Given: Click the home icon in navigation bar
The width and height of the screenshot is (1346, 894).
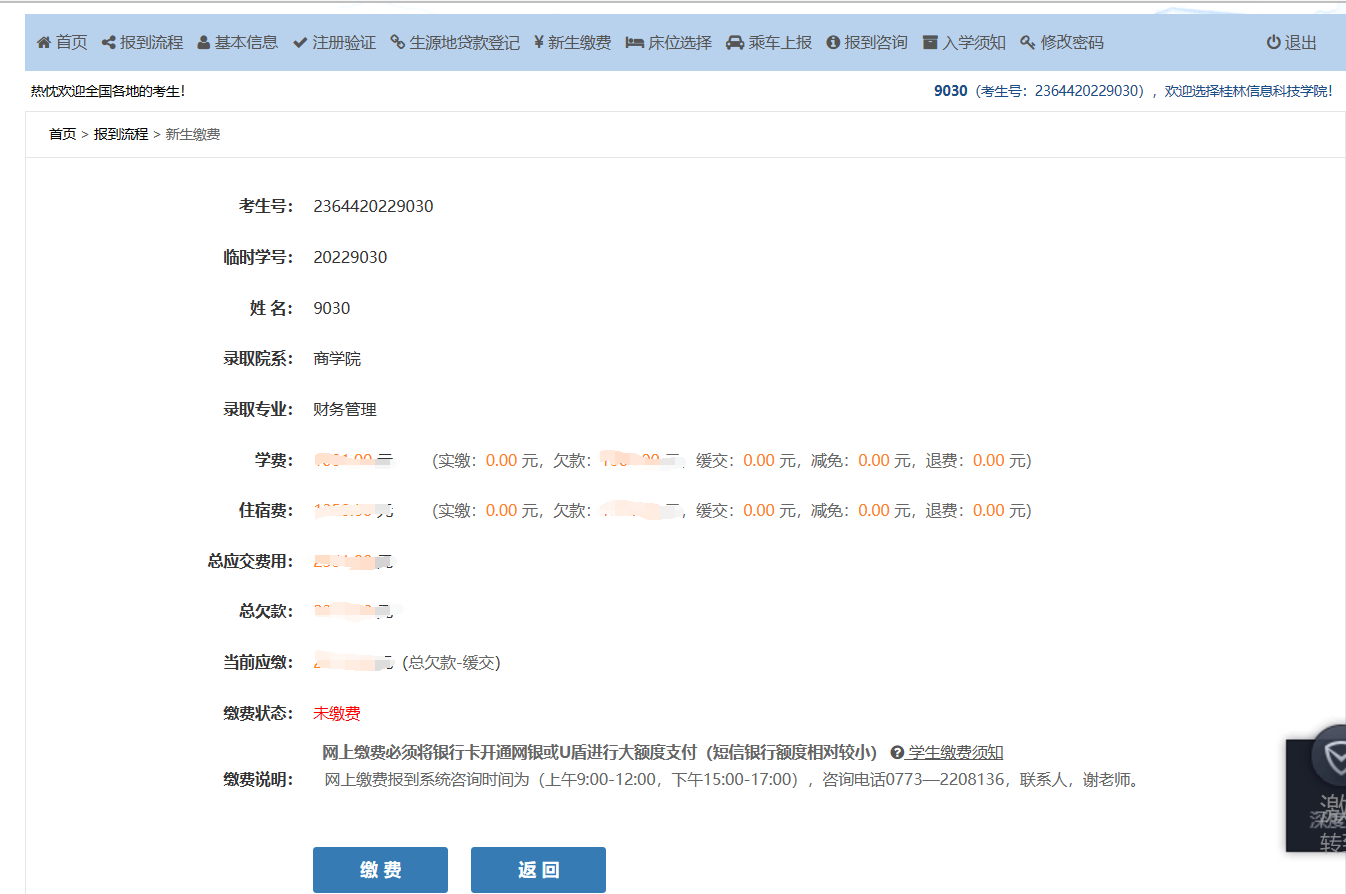Looking at the screenshot, I should pos(43,43).
